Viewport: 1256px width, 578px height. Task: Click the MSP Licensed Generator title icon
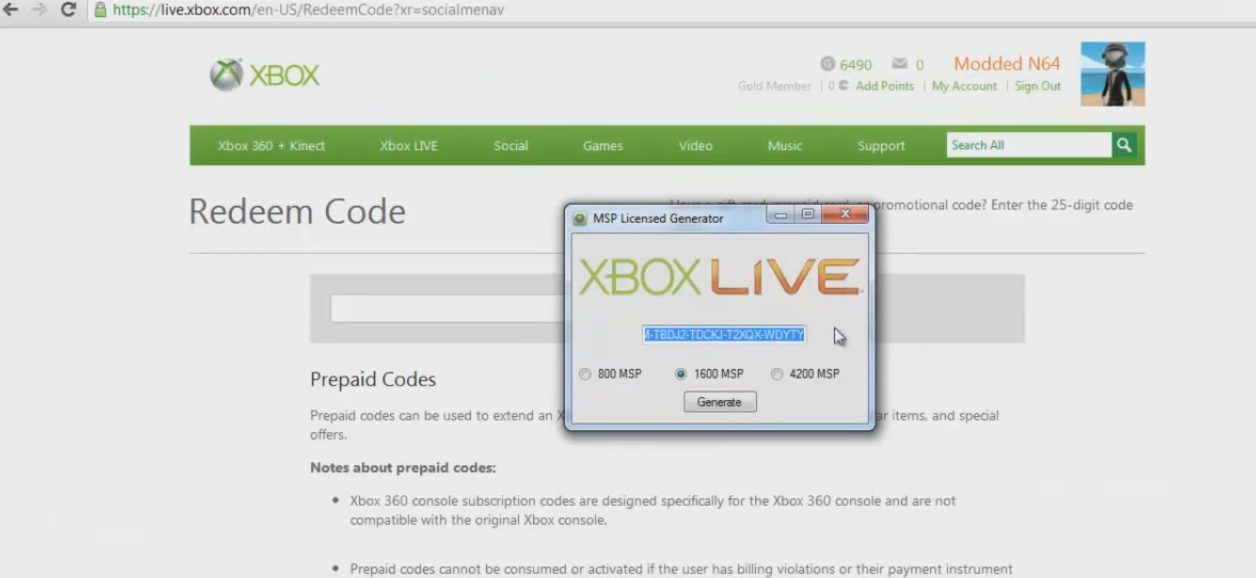pos(579,218)
